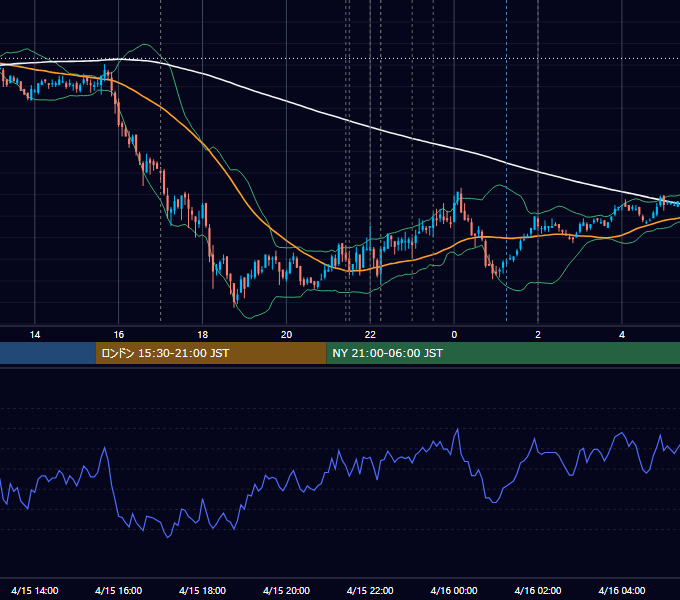Click the 18 hour label on price chart axis
Viewport: 680px width, 600px height.
click(203, 335)
